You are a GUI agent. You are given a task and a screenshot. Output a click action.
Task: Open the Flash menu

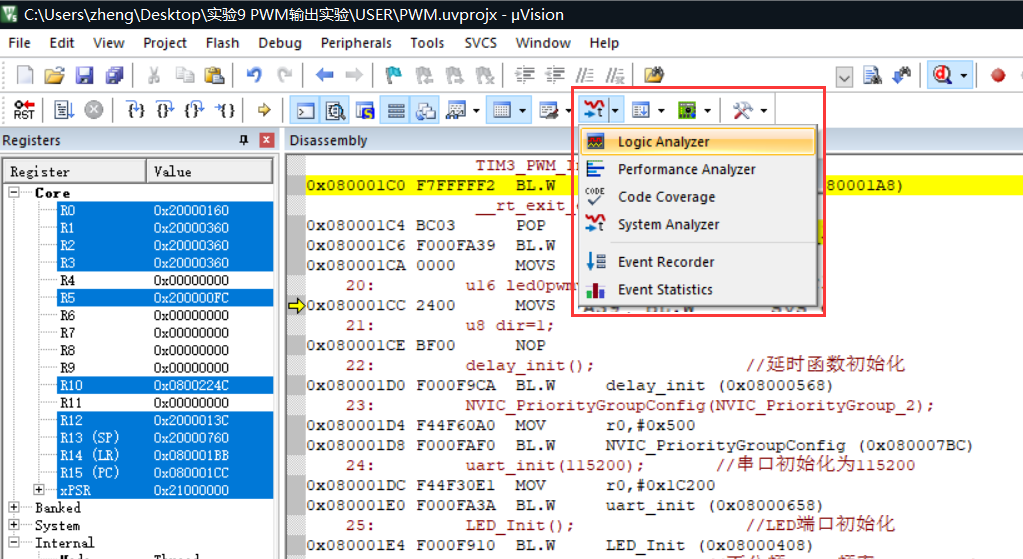pos(222,43)
